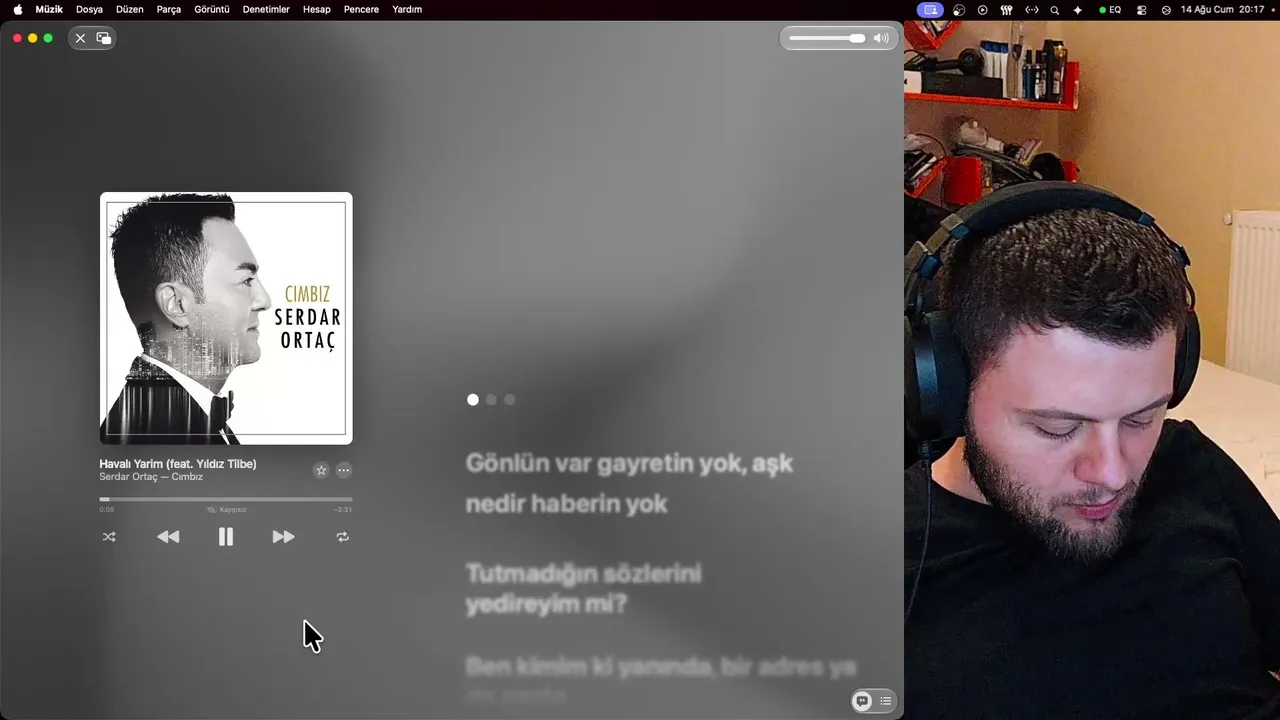Image resolution: width=1280 pixels, height=720 pixels.
Task: Open the Dosya menu
Action: (x=89, y=10)
